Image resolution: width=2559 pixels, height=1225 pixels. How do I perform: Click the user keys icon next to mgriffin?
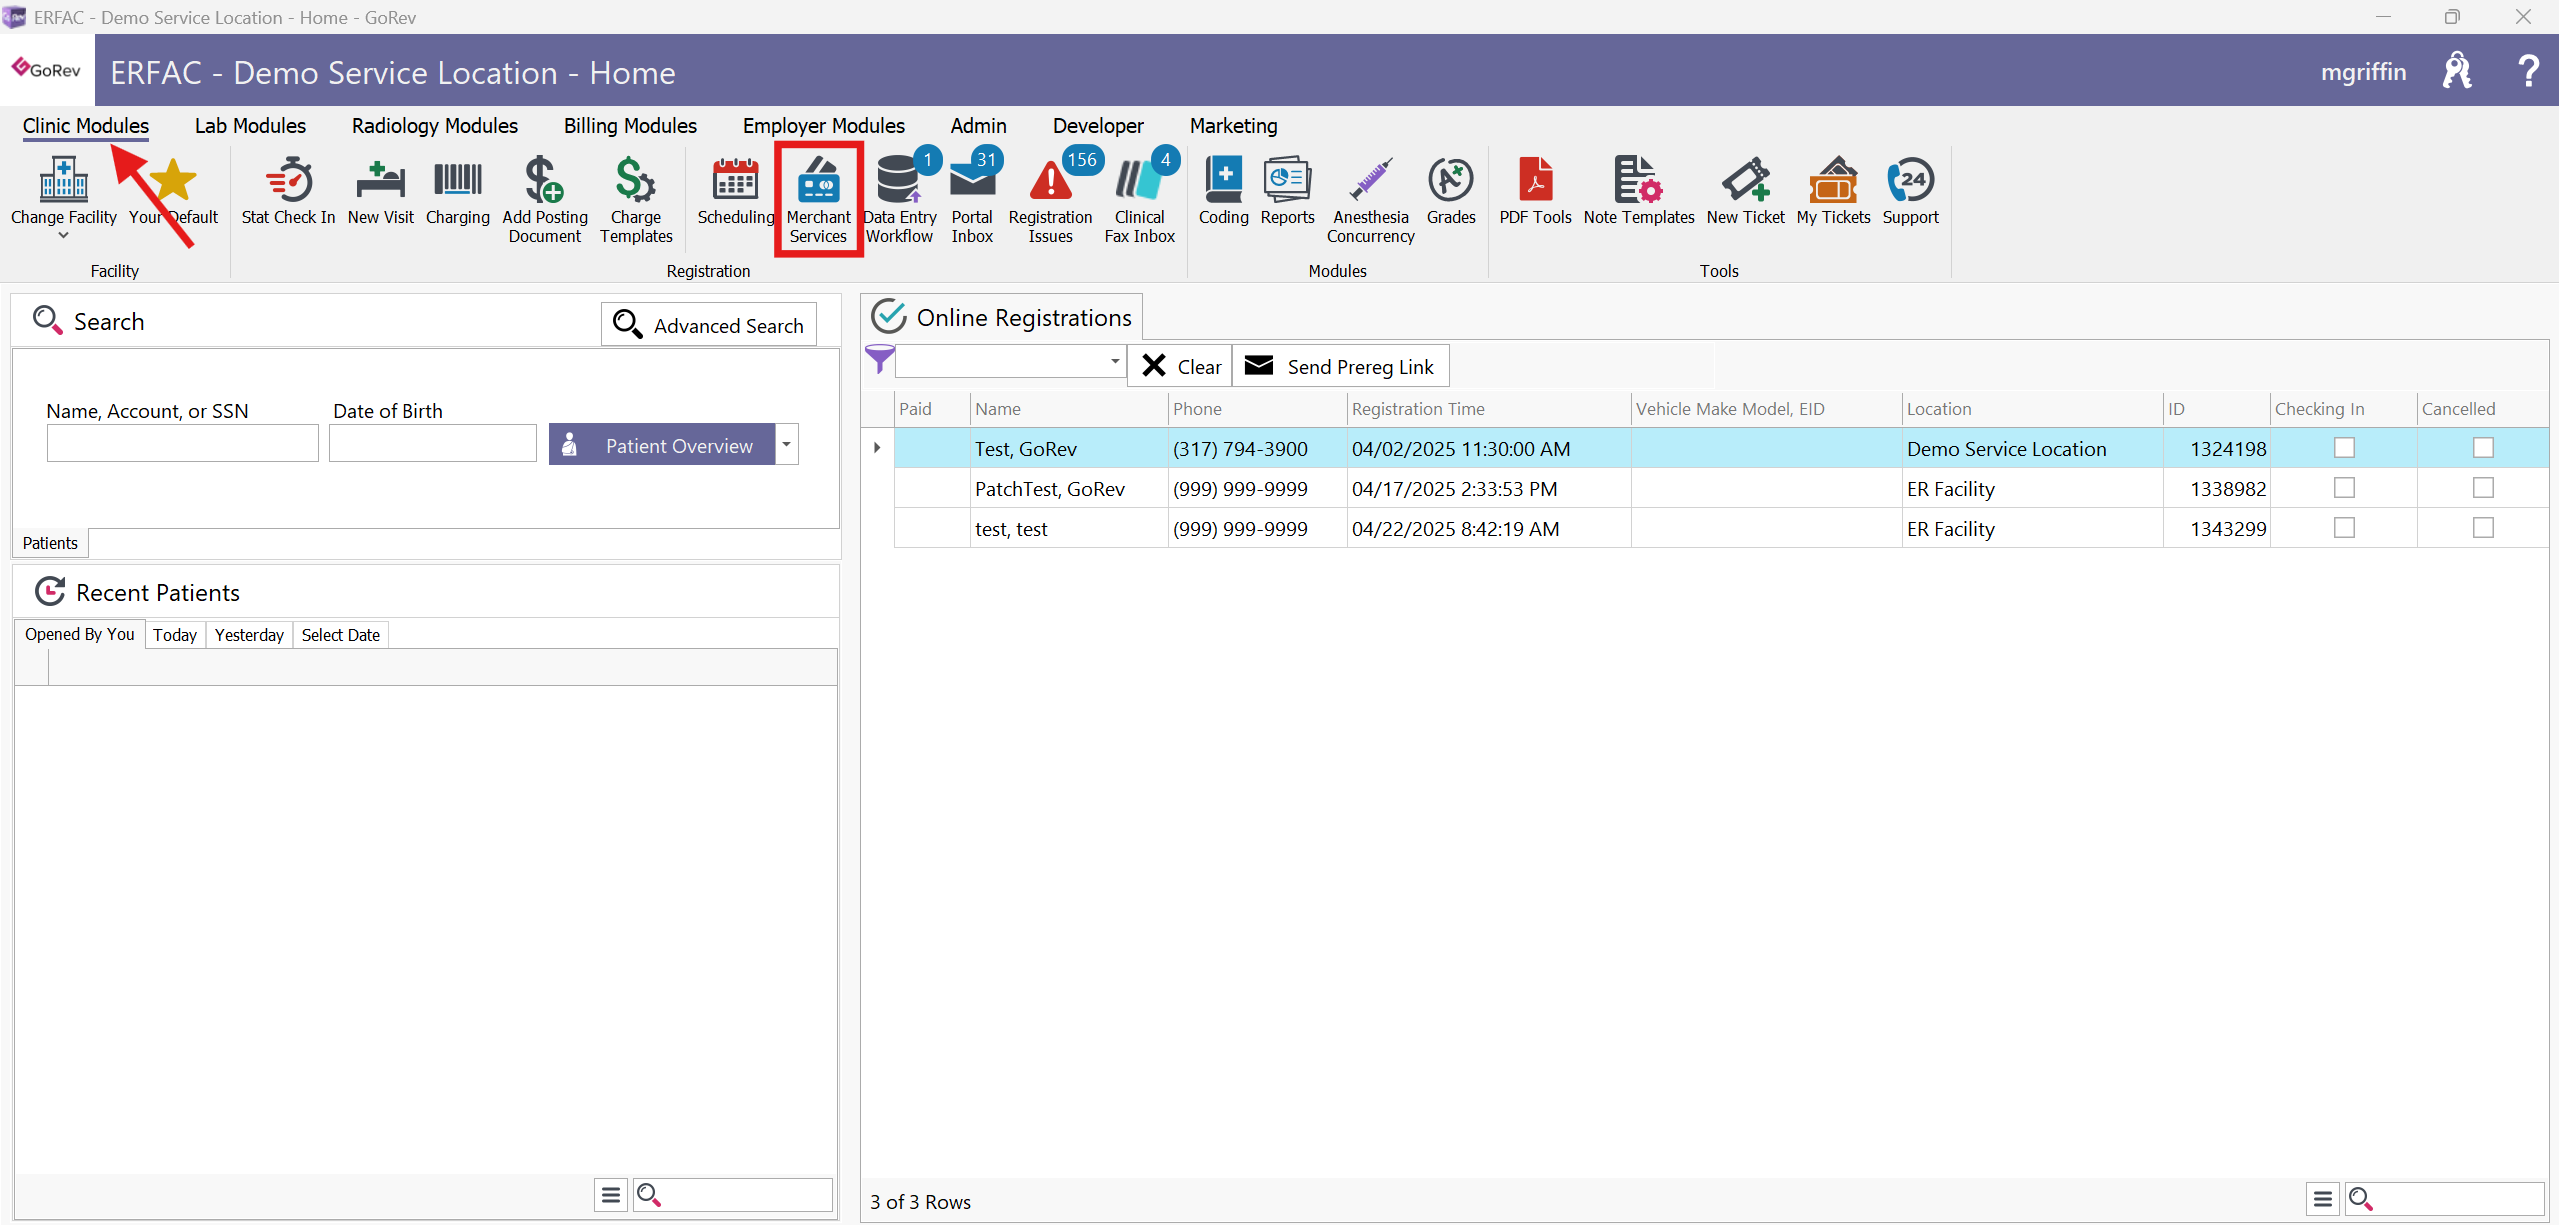pyautogui.click(x=2457, y=71)
